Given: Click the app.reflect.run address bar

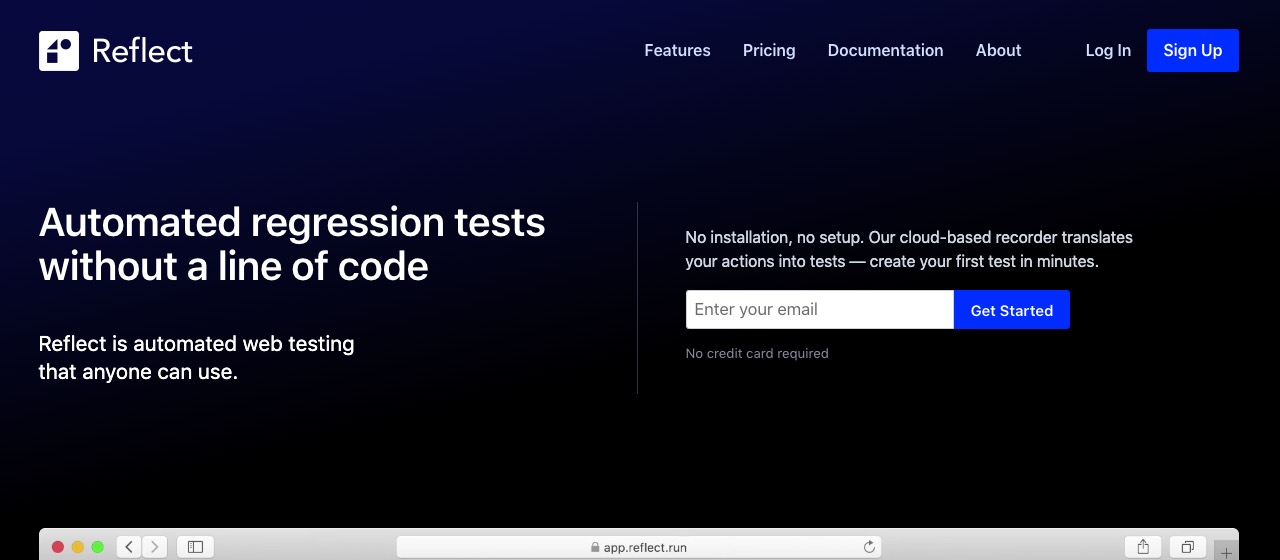Looking at the screenshot, I should point(638,547).
